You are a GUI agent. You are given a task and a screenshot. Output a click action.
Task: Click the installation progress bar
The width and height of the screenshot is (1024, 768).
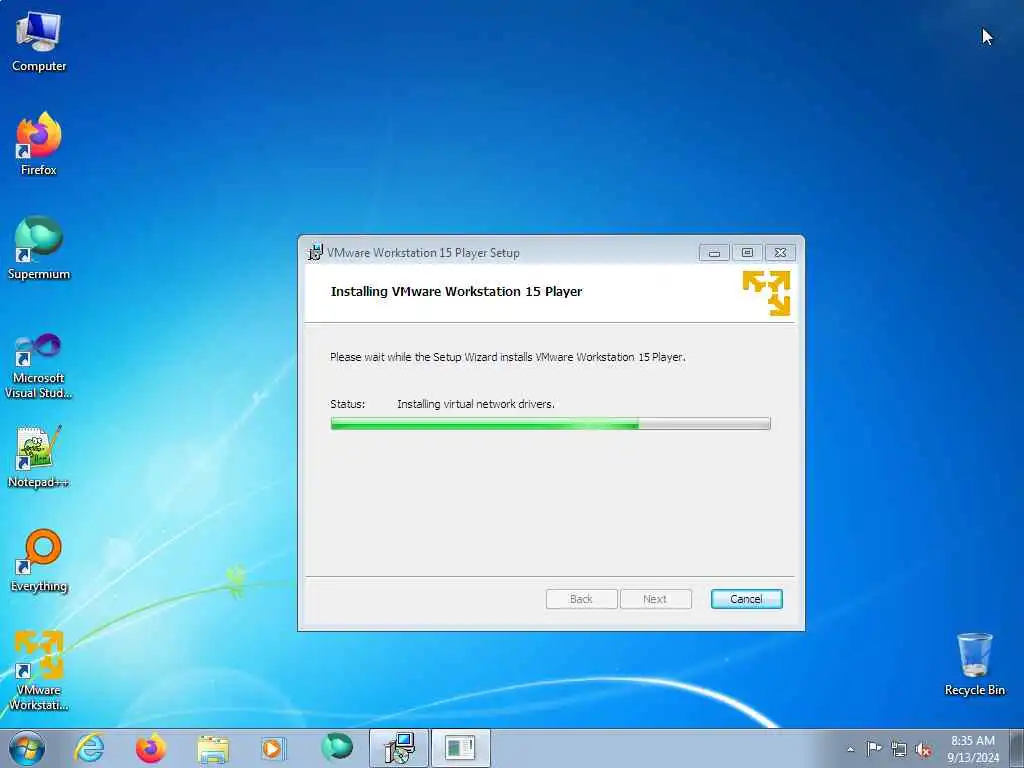click(x=551, y=424)
